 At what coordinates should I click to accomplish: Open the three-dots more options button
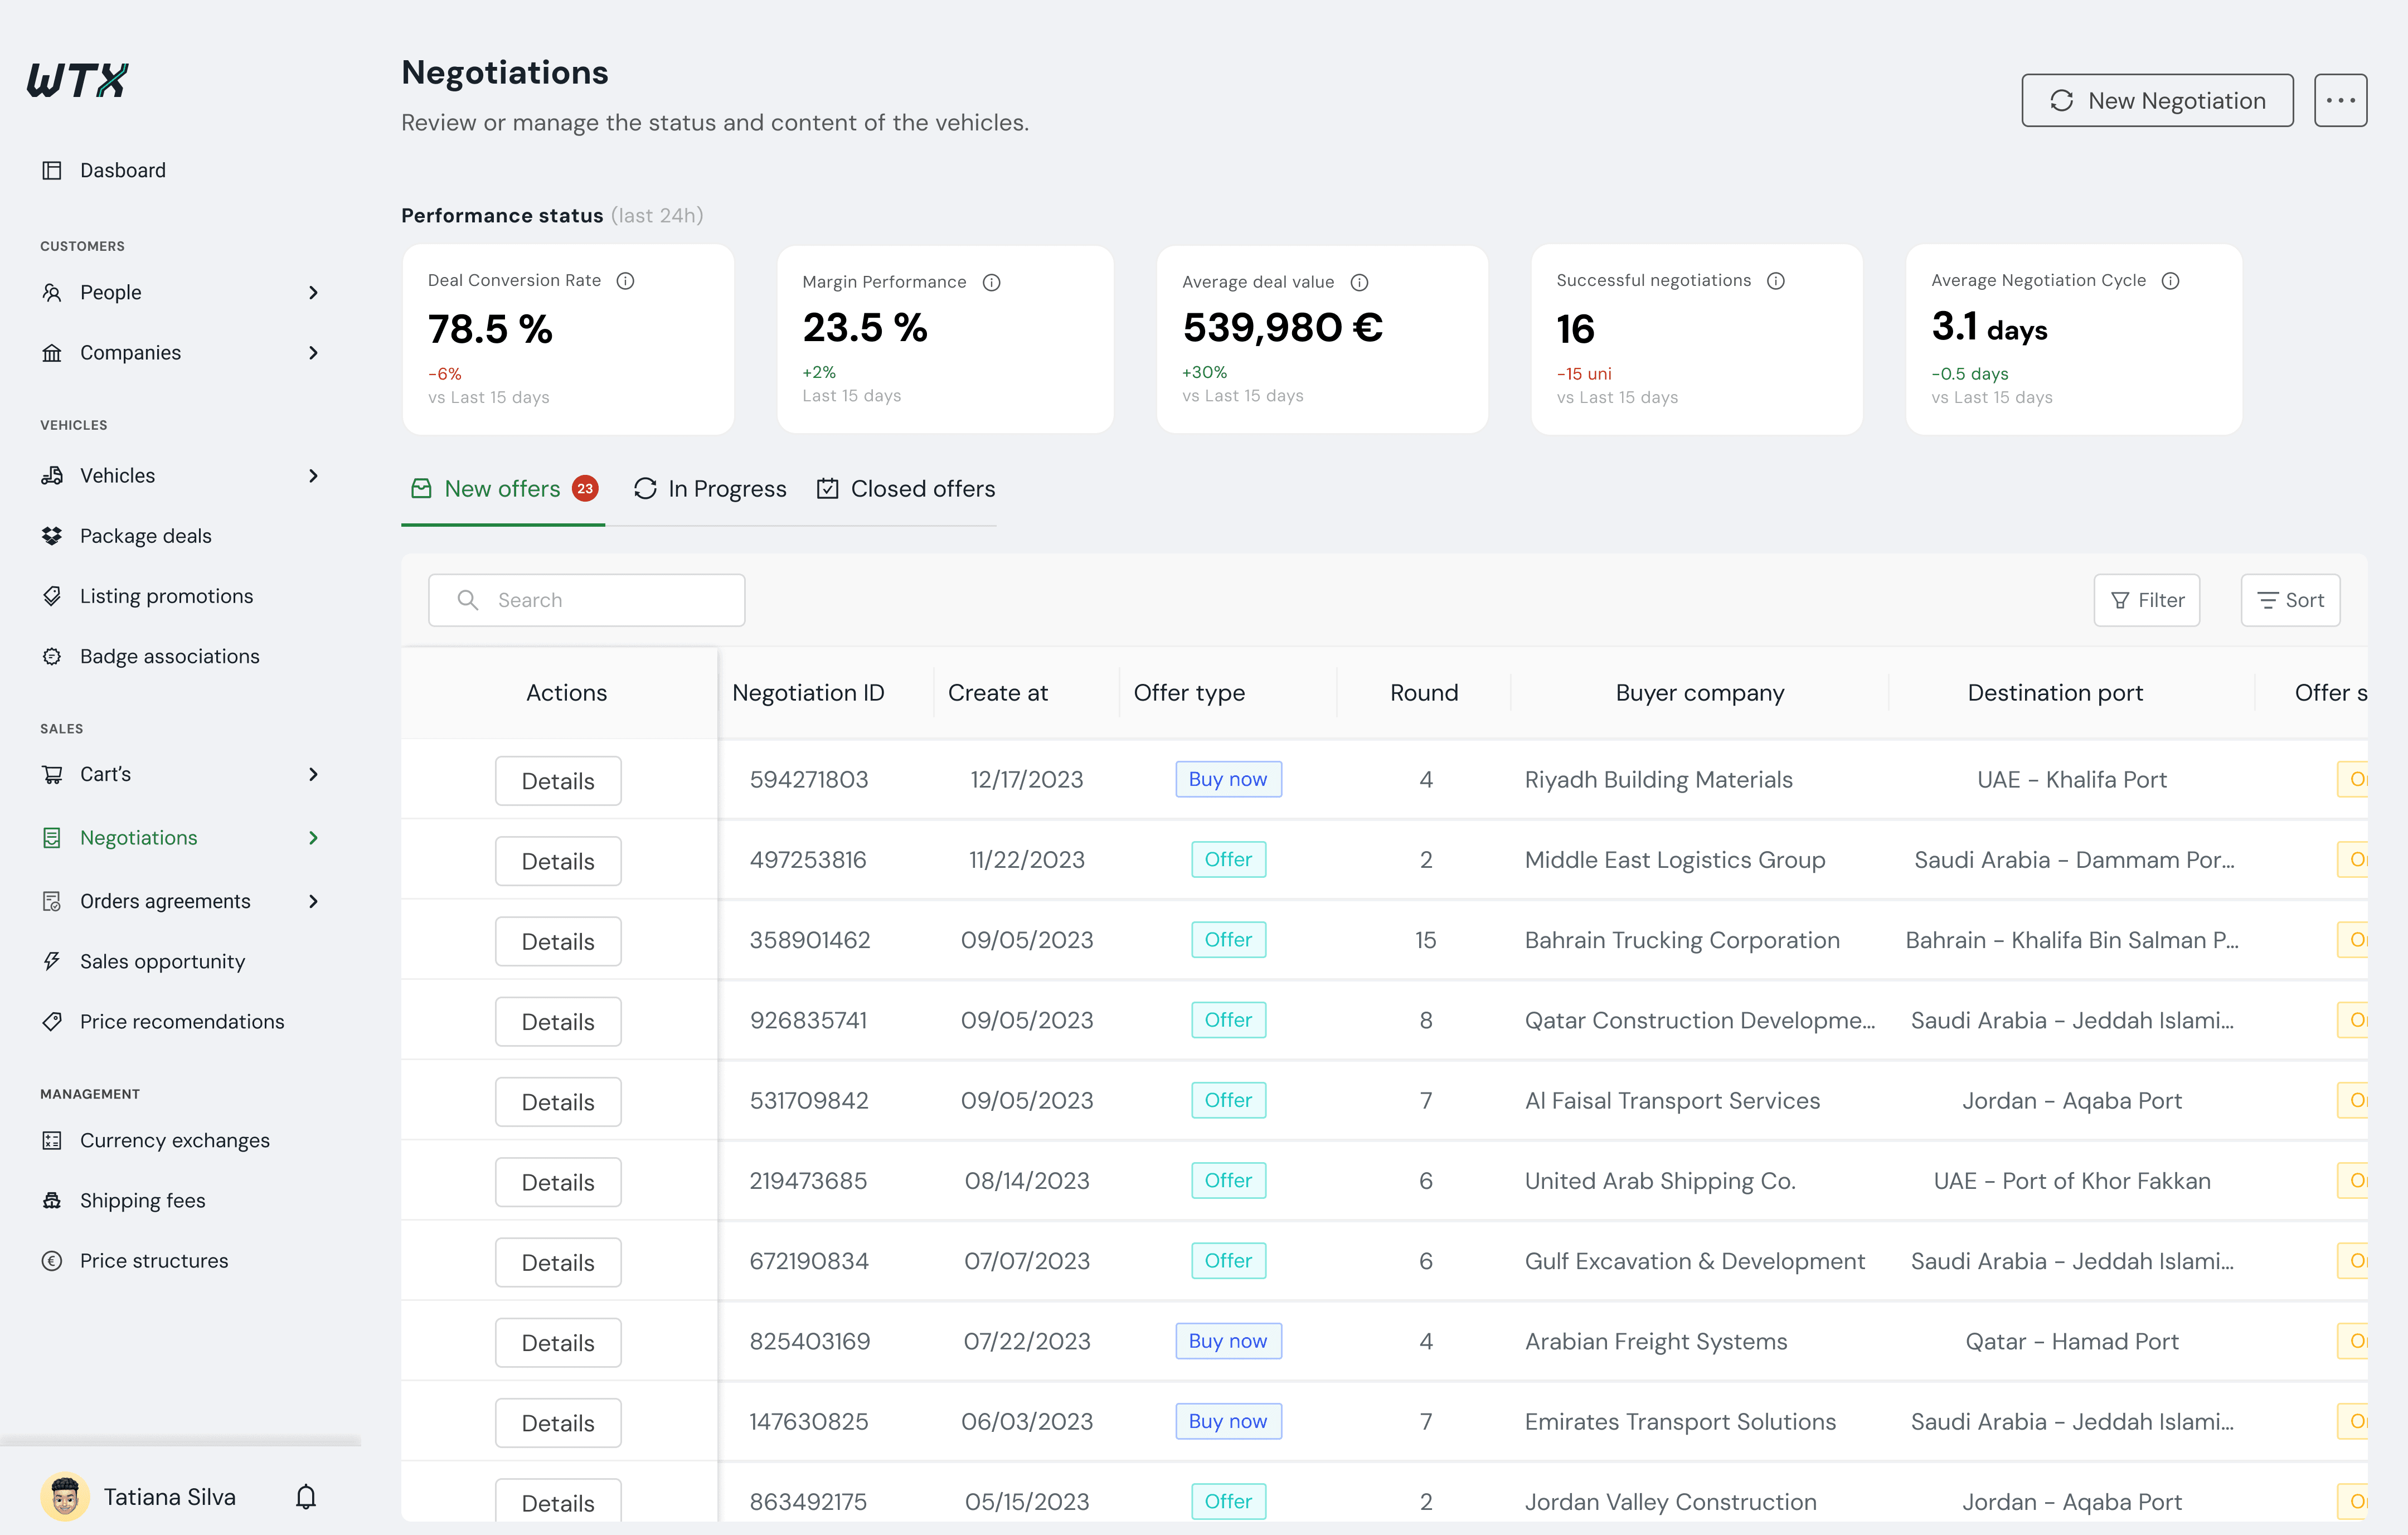(x=2340, y=100)
